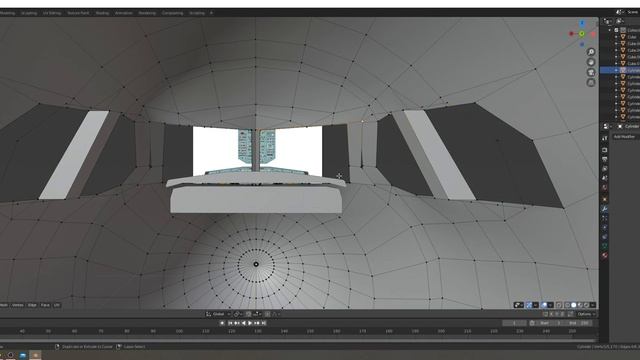The height and width of the screenshot is (360, 640).
Task: Open the Vertex menu
Action: [x=18, y=305]
